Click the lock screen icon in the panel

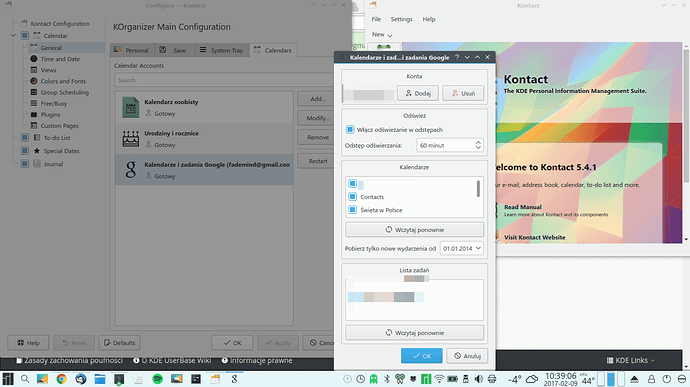point(651,379)
